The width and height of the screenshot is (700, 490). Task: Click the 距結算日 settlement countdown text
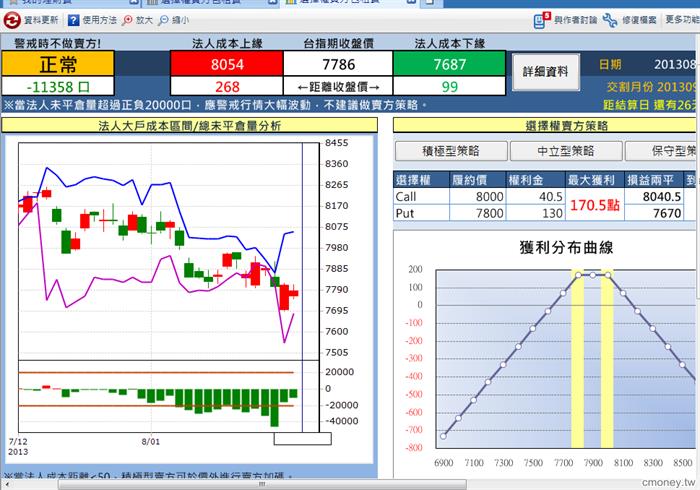pos(651,105)
